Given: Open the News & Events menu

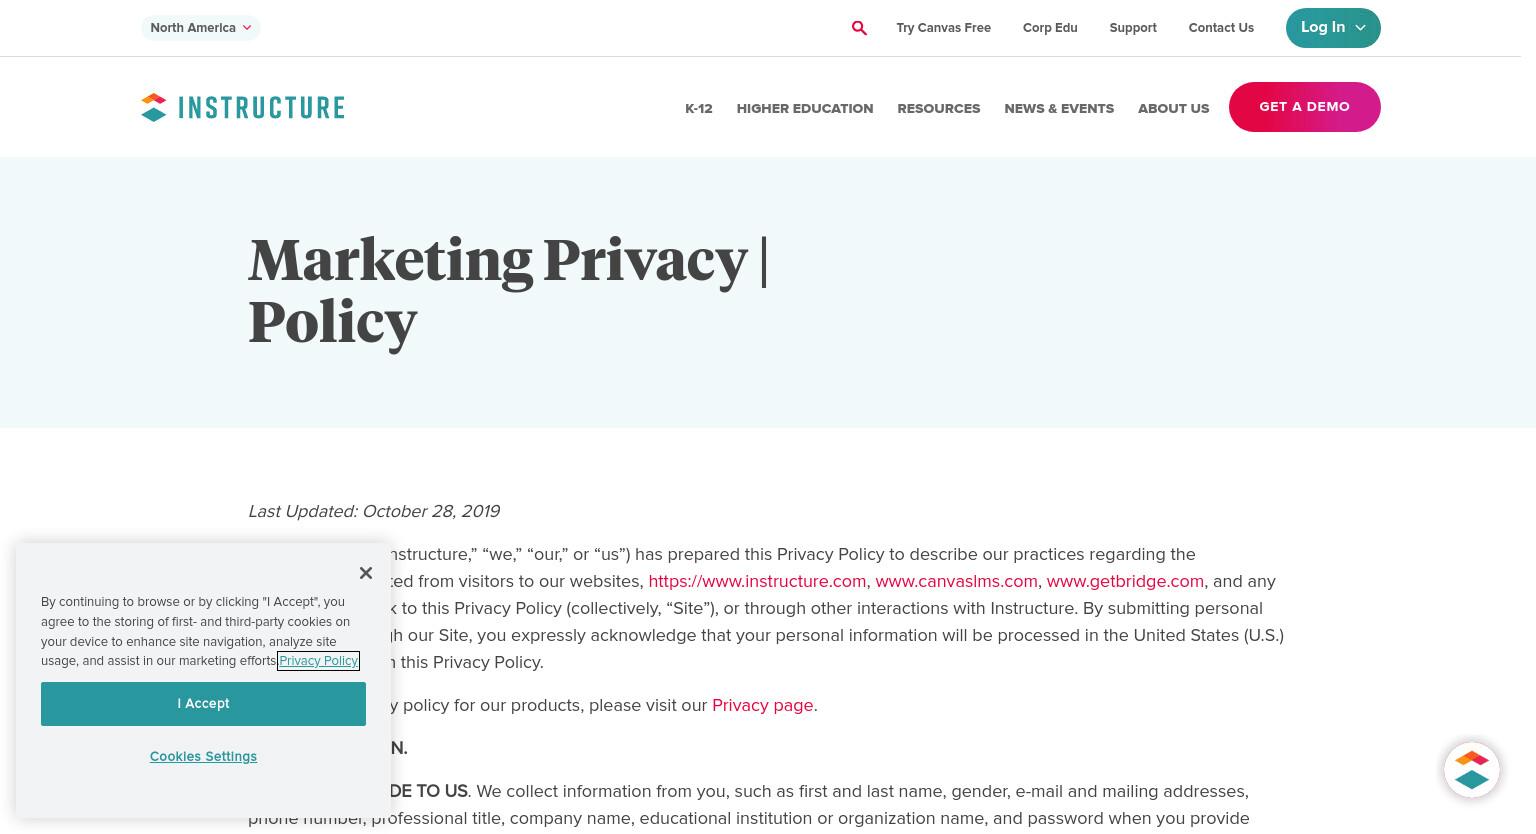Looking at the screenshot, I should point(1059,108).
